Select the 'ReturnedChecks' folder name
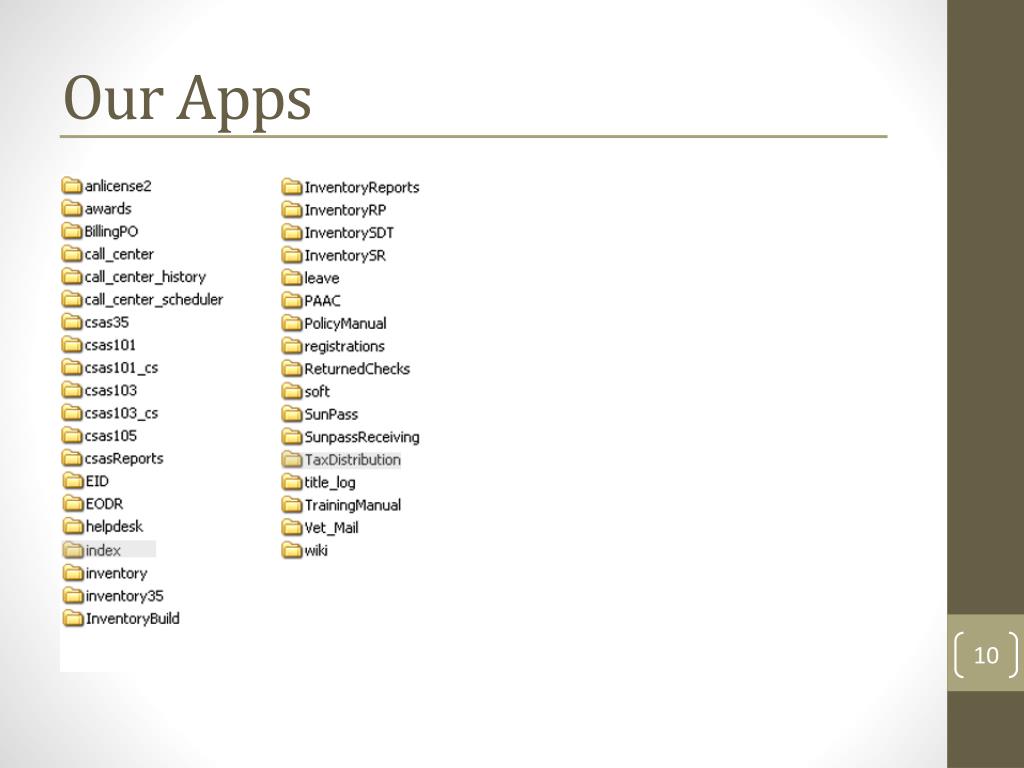The image size is (1024, 768). point(357,369)
